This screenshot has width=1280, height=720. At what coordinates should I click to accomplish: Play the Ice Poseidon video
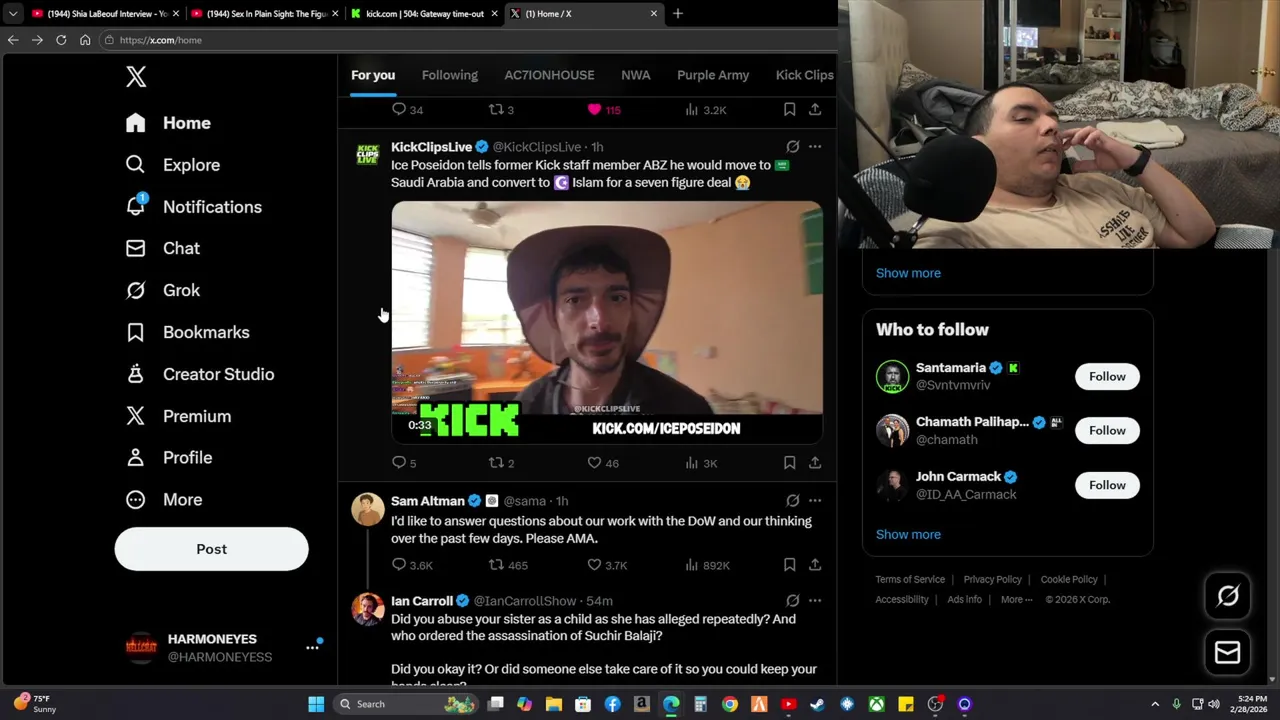point(607,322)
